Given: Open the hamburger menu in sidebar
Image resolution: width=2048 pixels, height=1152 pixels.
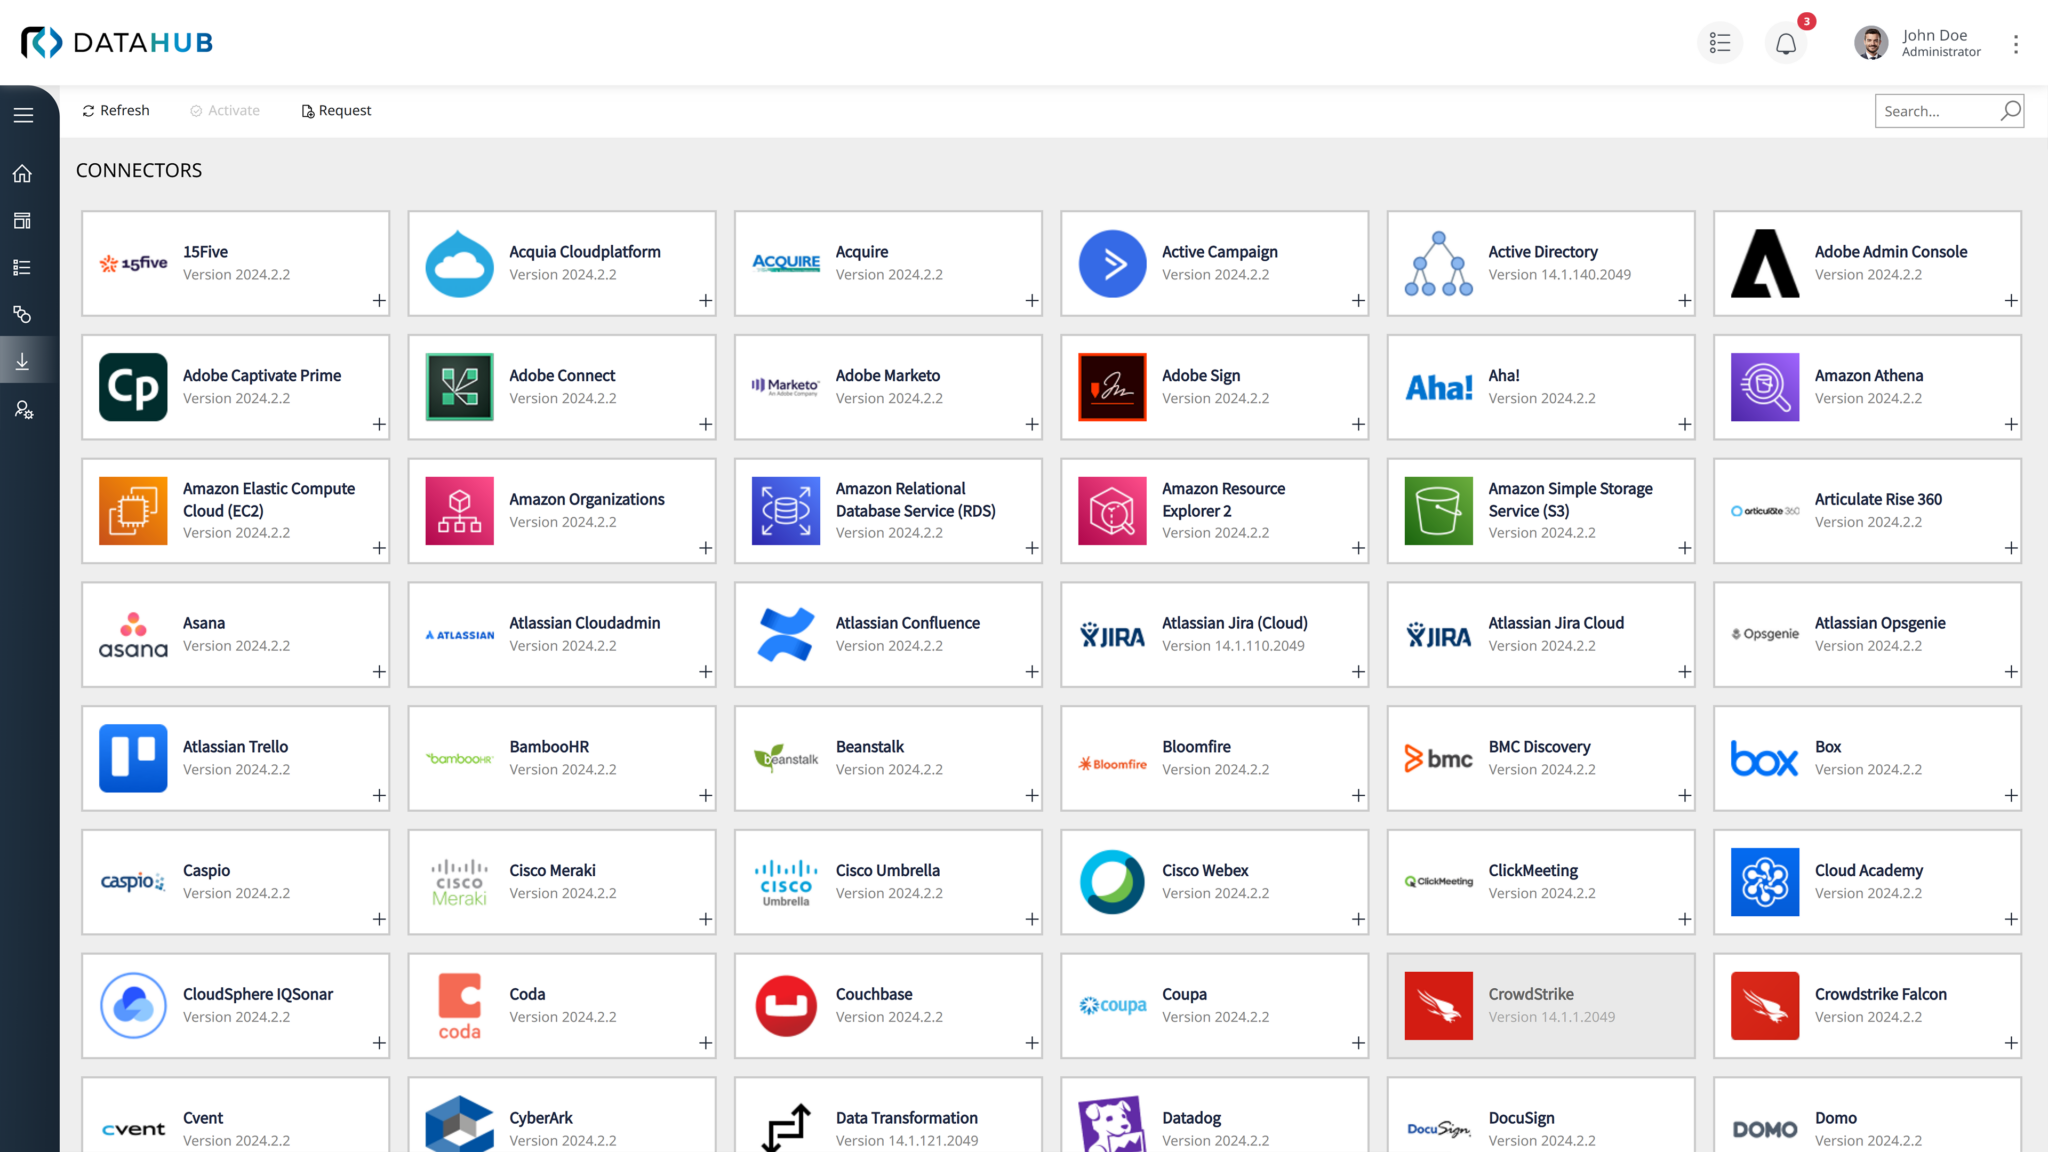Looking at the screenshot, I should pyautogui.click(x=23, y=115).
